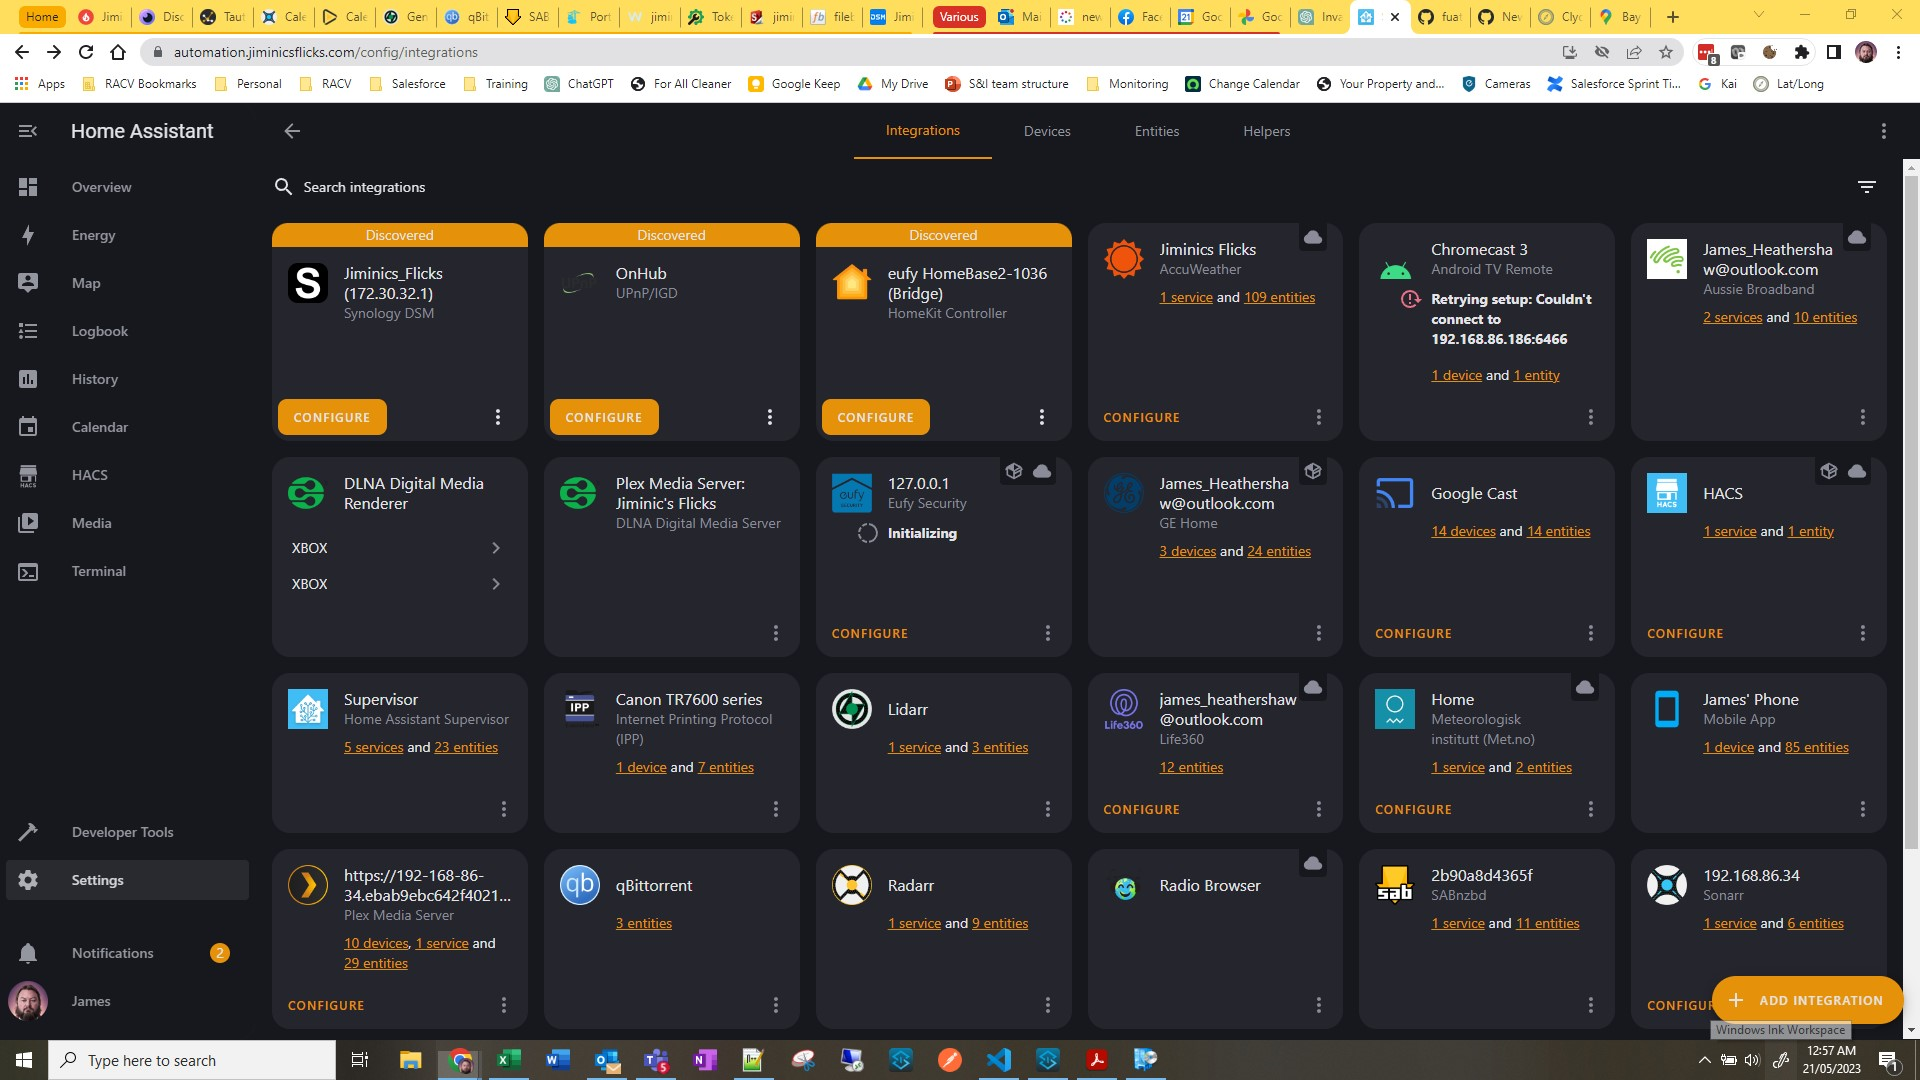Viewport: 1920px width, 1080px height.
Task: Open the 14 devices link under Google Cast
Action: (x=1463, y=531)
